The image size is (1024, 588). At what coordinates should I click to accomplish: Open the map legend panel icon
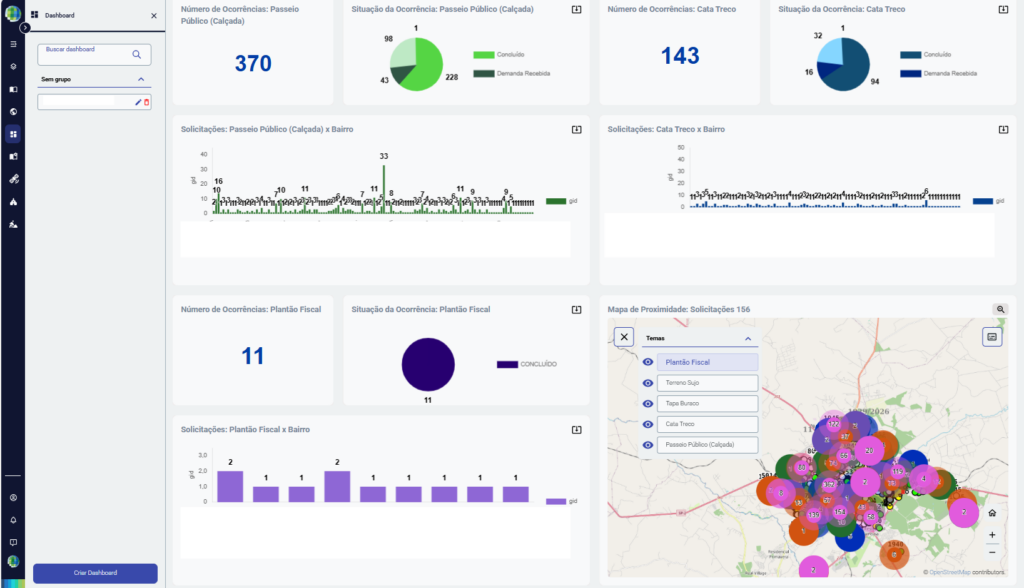[992, 337]
